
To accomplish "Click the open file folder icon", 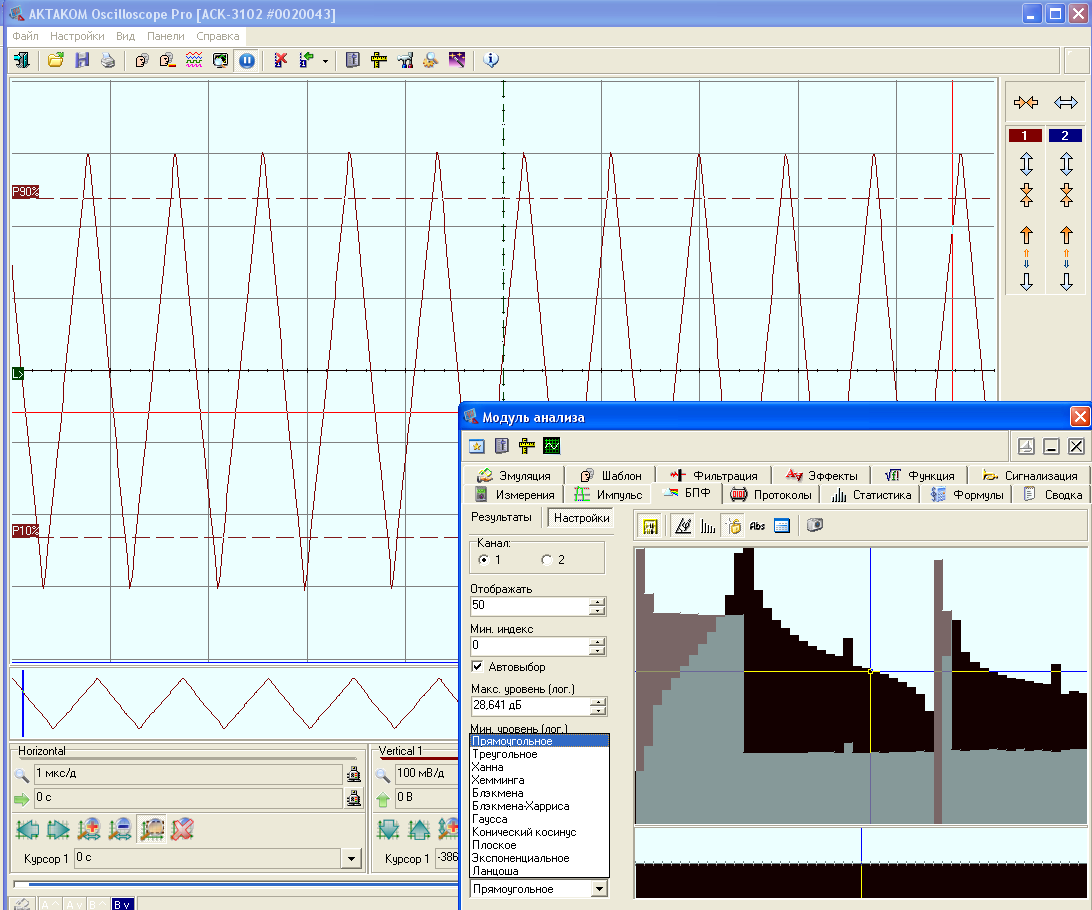I will coord(56,60).
